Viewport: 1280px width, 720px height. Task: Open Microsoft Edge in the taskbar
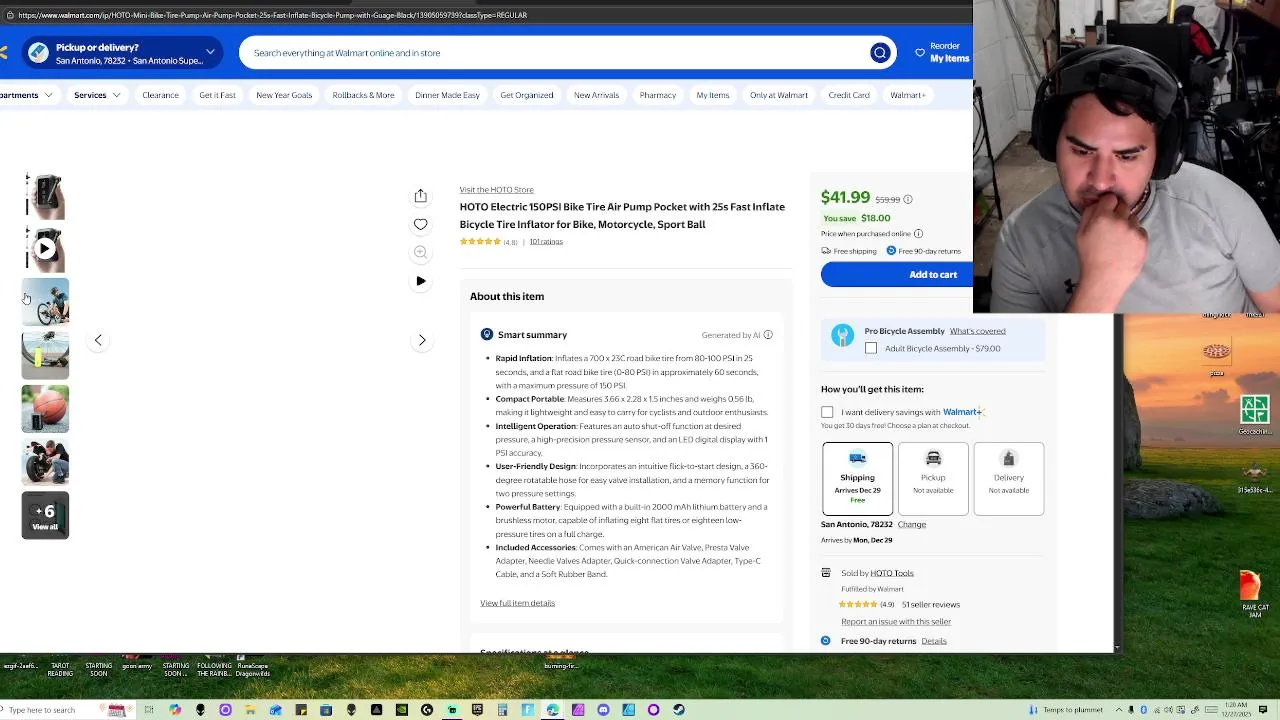pos(553,710)
